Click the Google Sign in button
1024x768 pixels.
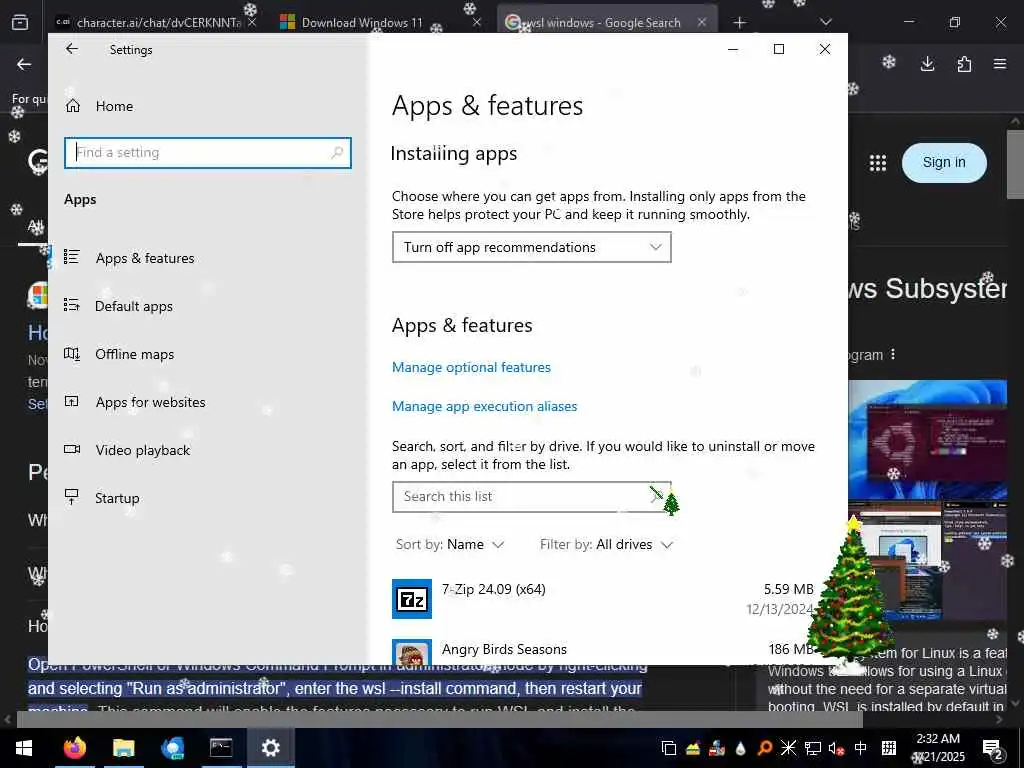[x=944, y=163]
